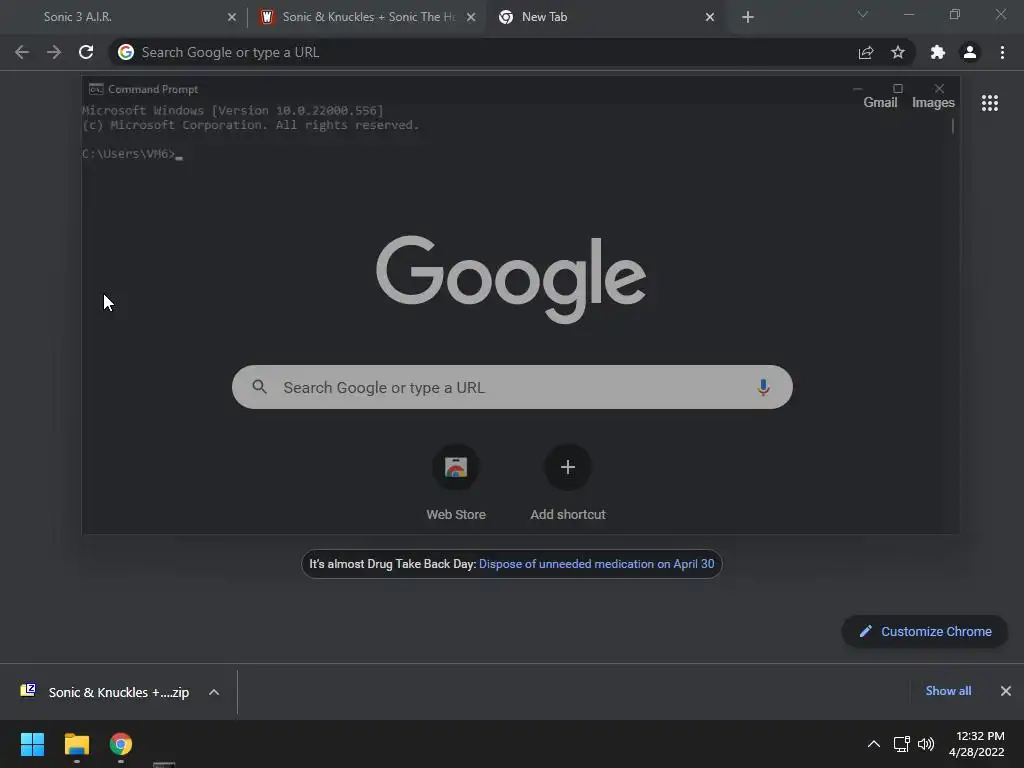Open the Web Store shortcut
The height and width of the screenshot is (768, 1024).
pos(456,483)
